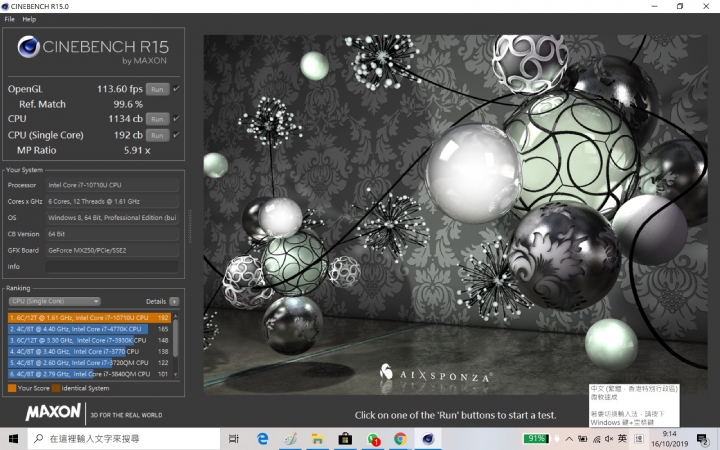The width and height of the screenshot is (720, 450).
Task: Select ranking row 3 Intel Core i7-3930K
Action: click(x=89, y=340)
